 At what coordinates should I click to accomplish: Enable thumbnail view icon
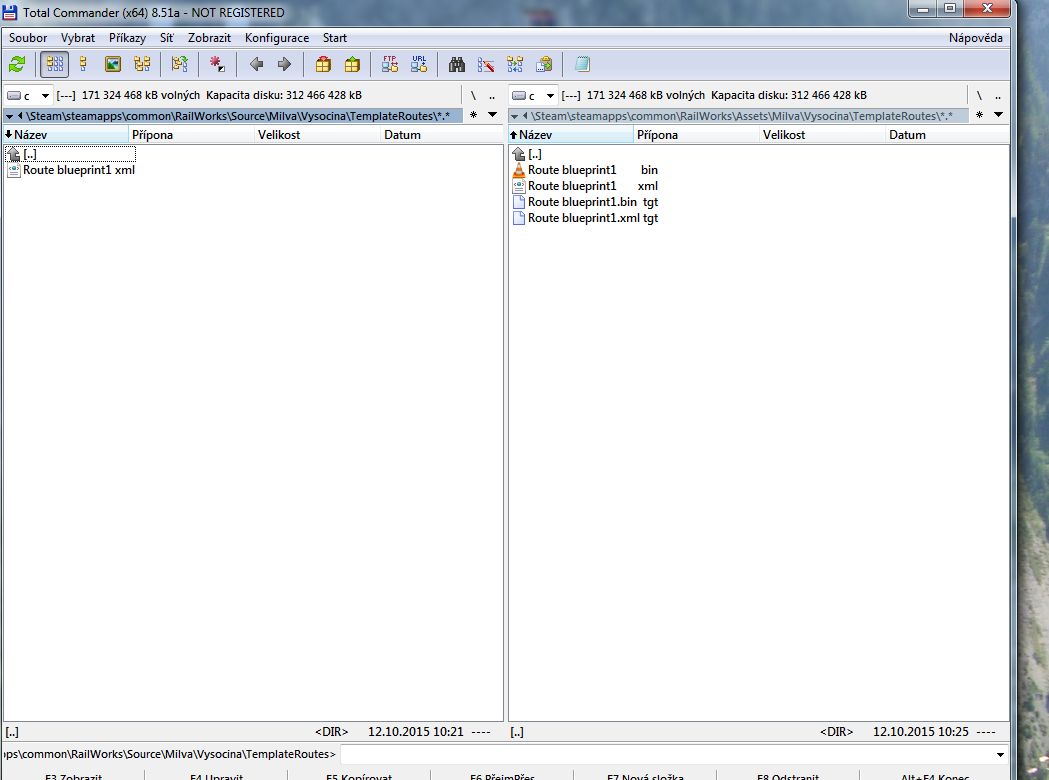pyautogui.click(x=112, y=64)
